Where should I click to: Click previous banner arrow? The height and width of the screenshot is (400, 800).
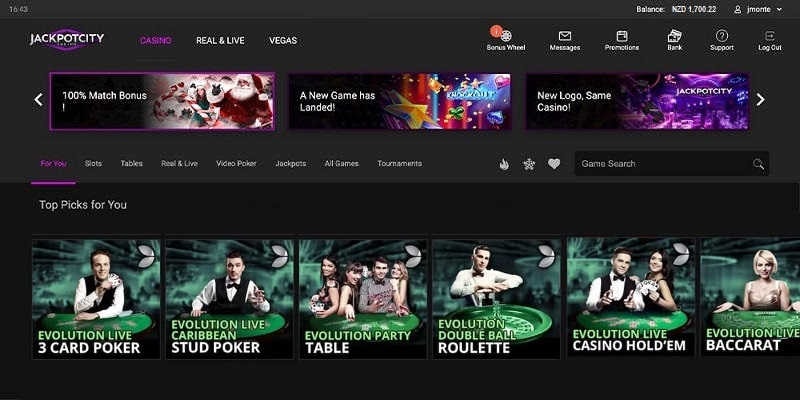(38, 99)
